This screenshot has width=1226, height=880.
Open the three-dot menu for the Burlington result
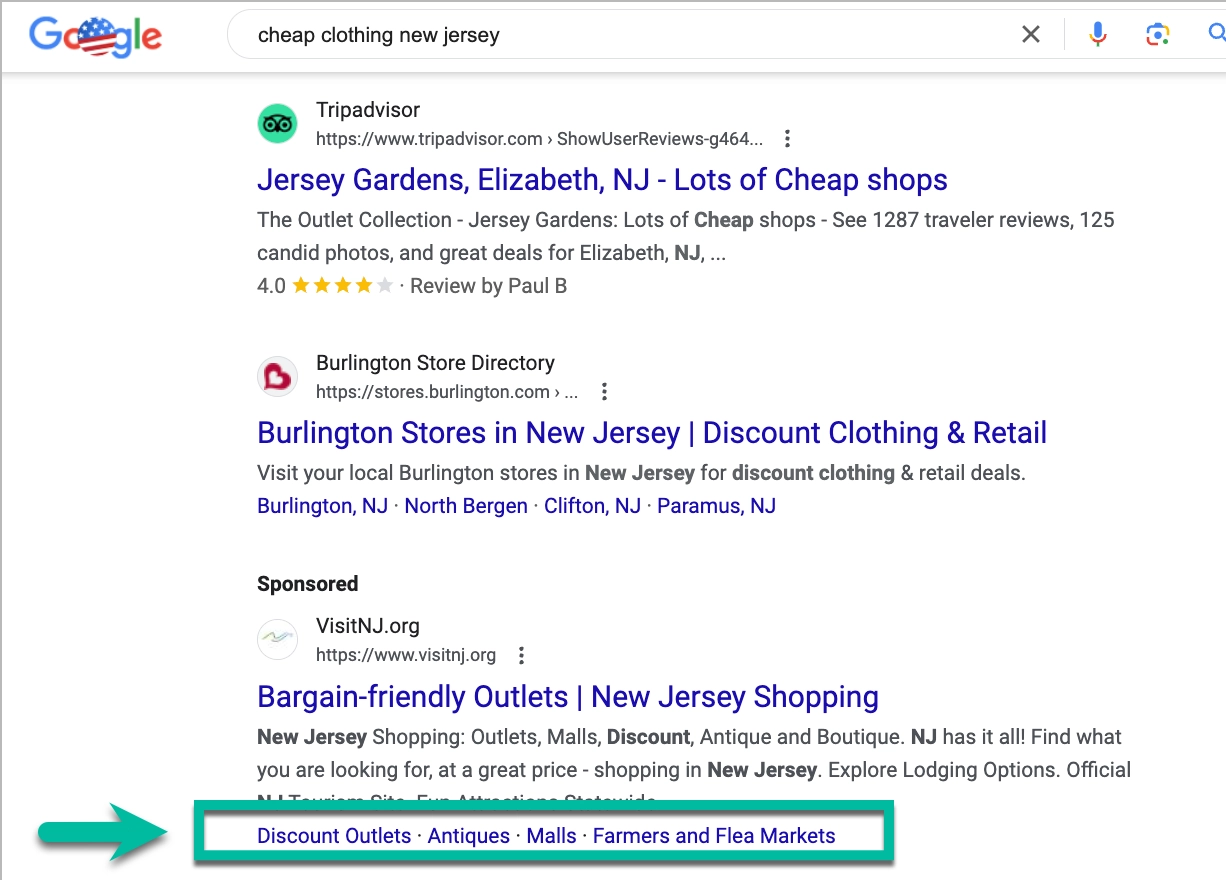604,392
